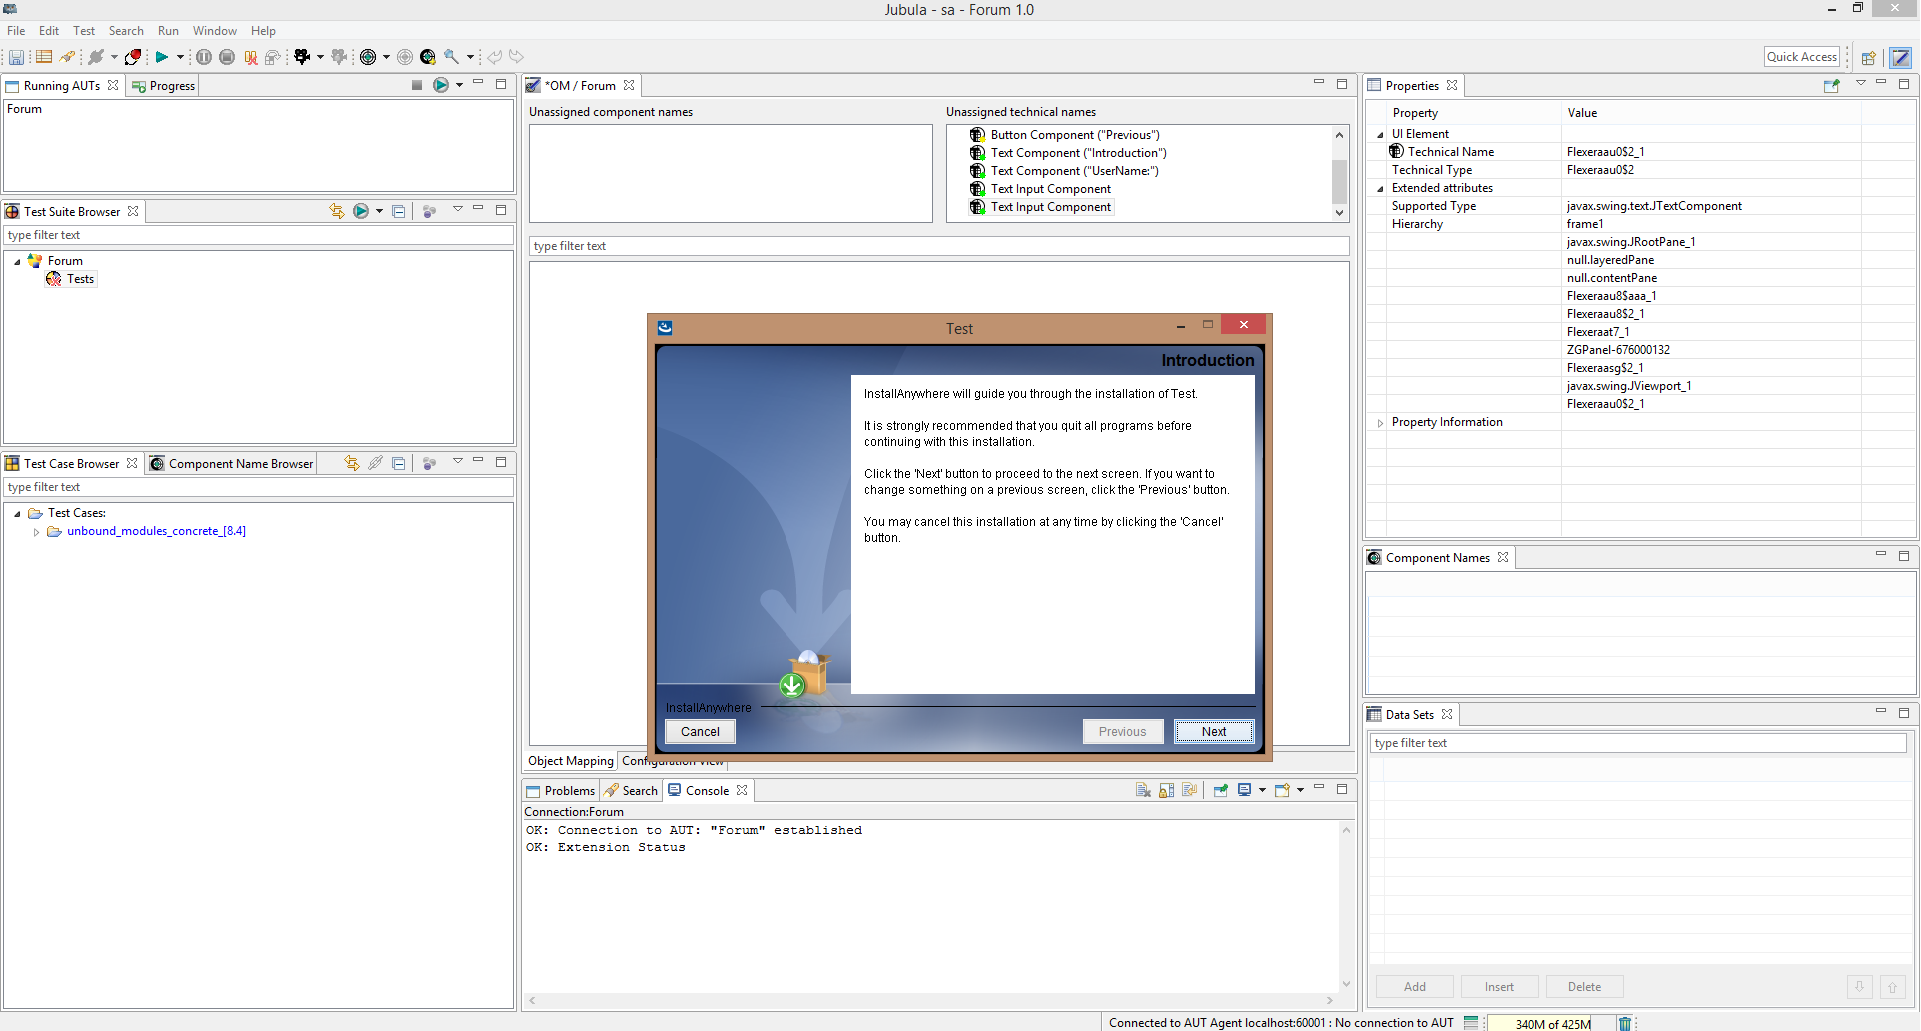Click the Link with Editor arrows in Test Suite Browser
The image size is (1921, 1031).
coord(337,211)
